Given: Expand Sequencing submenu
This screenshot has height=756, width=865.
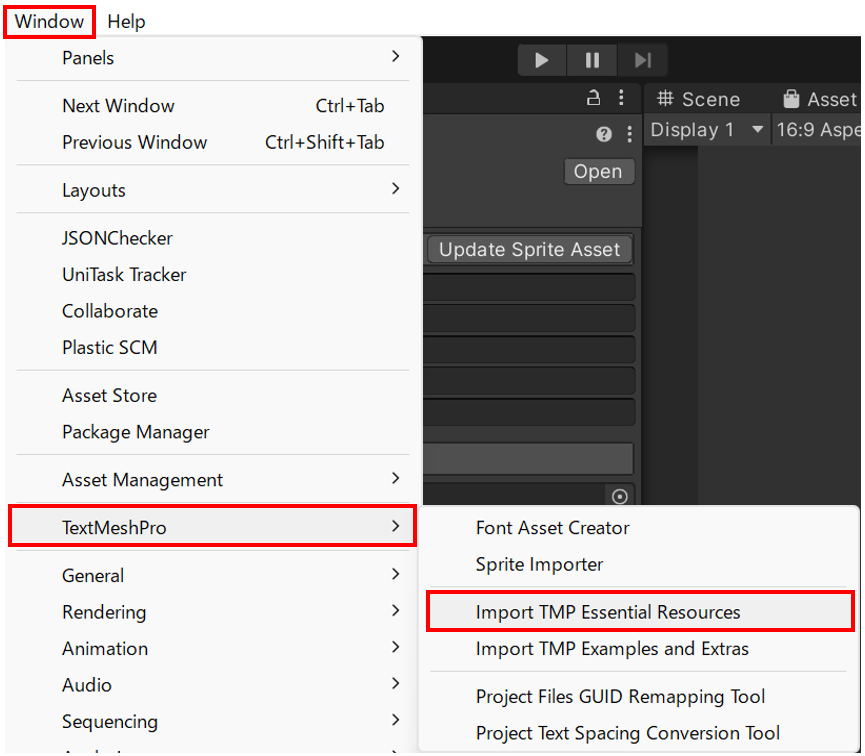Looking at the screenshot, I should pyautogui.click(x=212, y=721).
